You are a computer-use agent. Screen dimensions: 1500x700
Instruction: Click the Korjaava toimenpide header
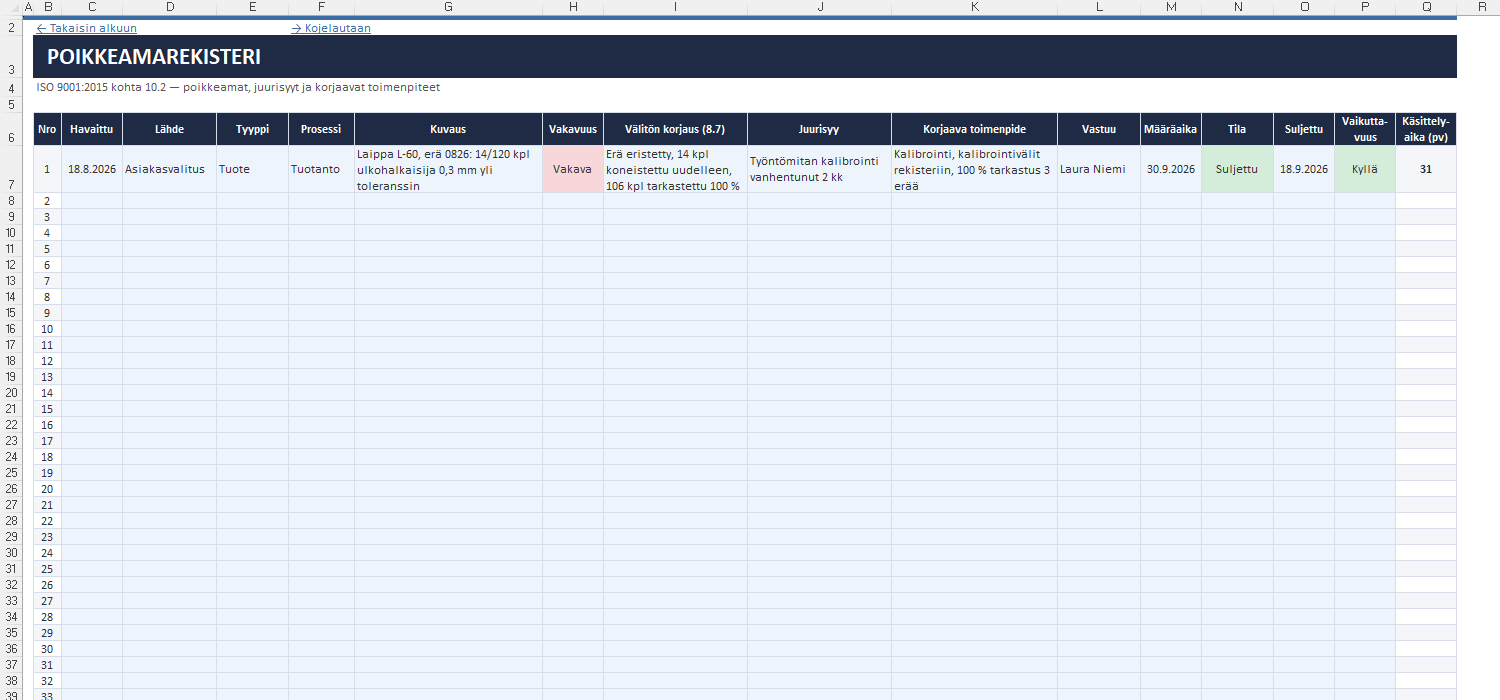[x=974, y=129]
